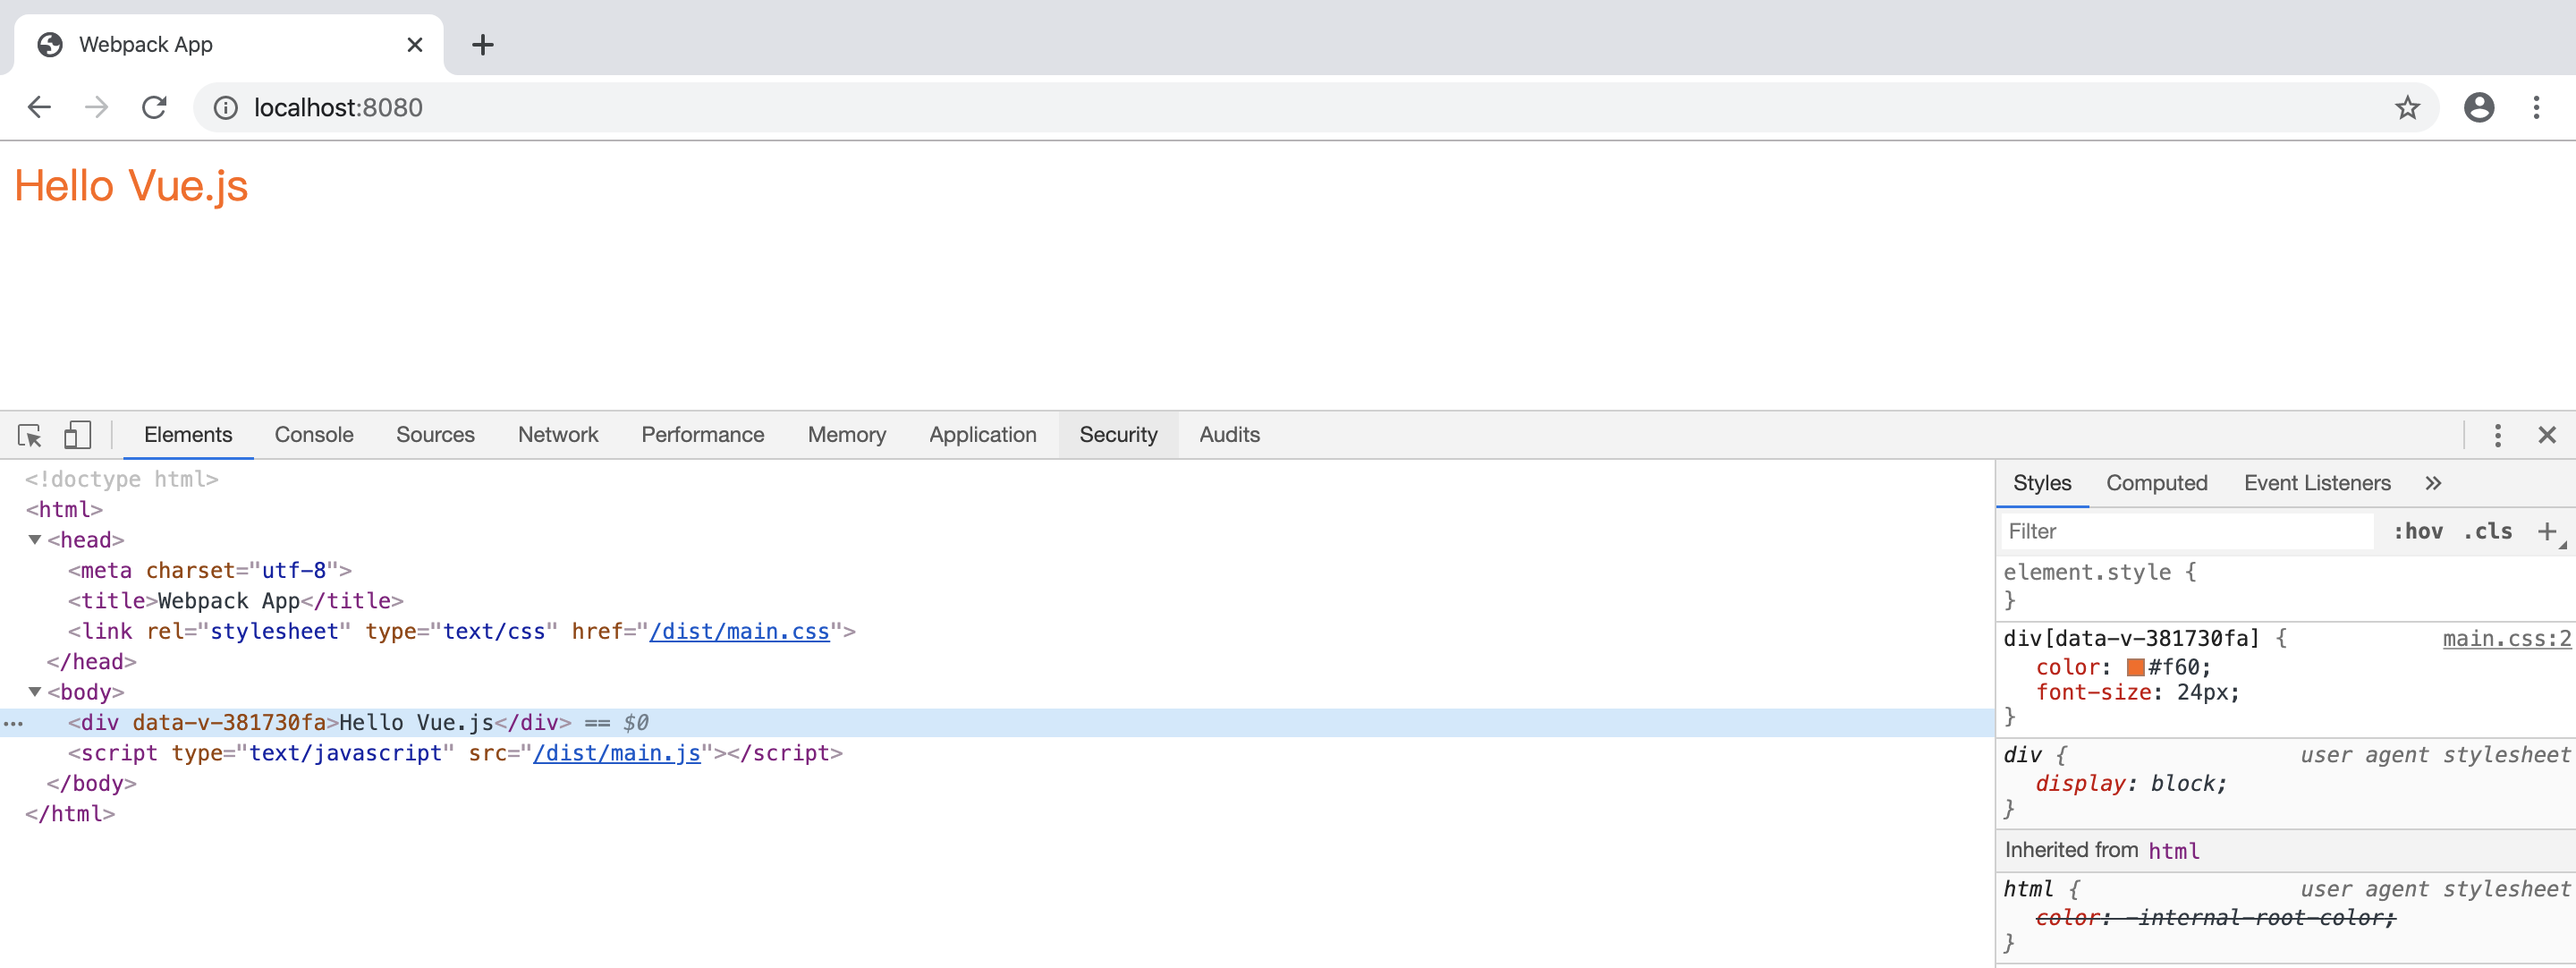Open the Computed styles tab
Screen dimensions: 2576x968
point(2156,483)
